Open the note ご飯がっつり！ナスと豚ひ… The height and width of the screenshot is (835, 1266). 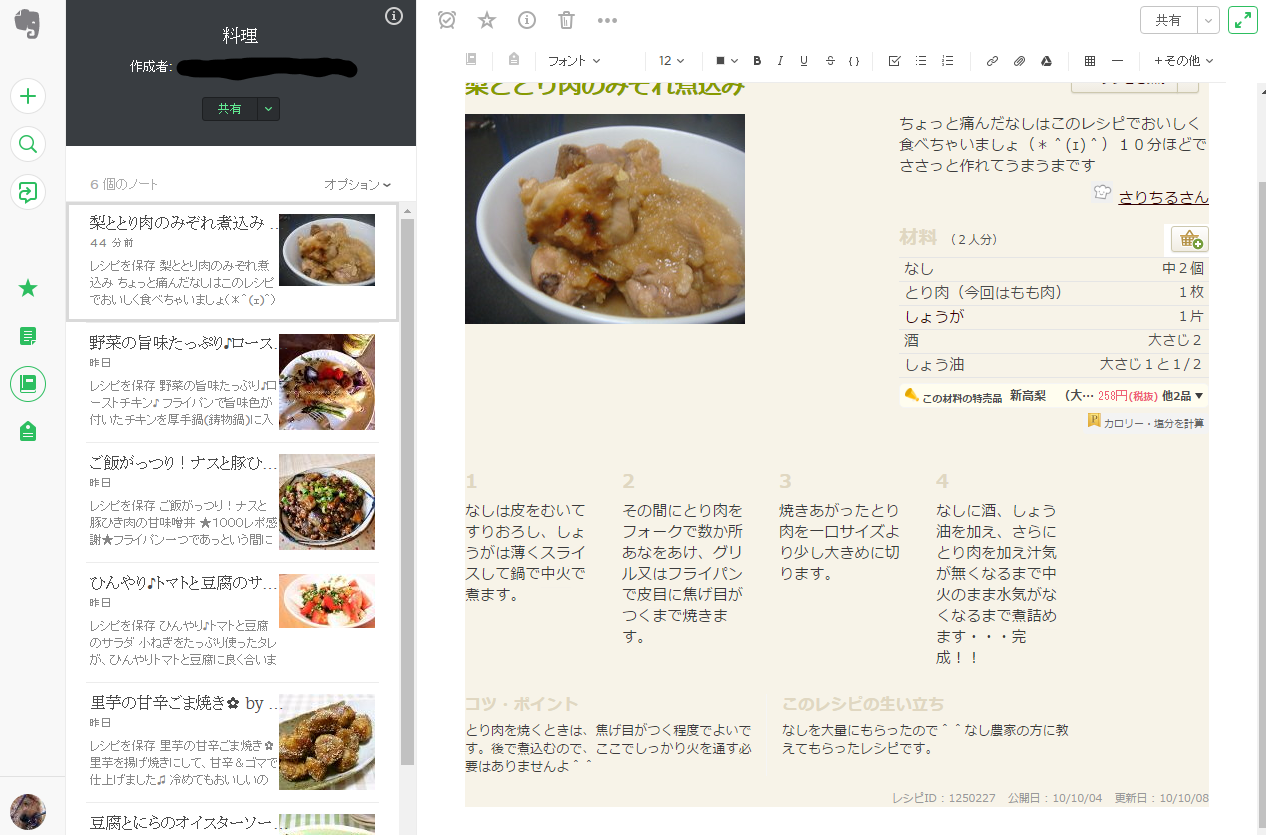[233, 502]
